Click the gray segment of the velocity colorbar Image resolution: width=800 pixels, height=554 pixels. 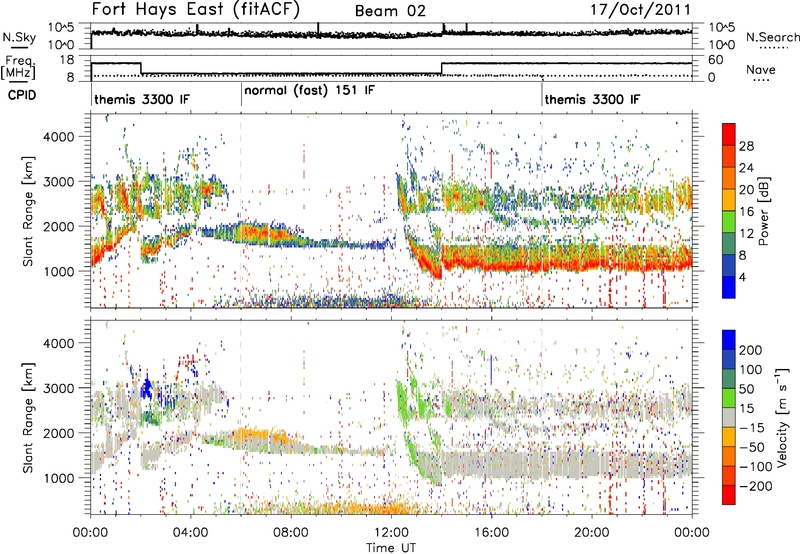pos(729,418)
